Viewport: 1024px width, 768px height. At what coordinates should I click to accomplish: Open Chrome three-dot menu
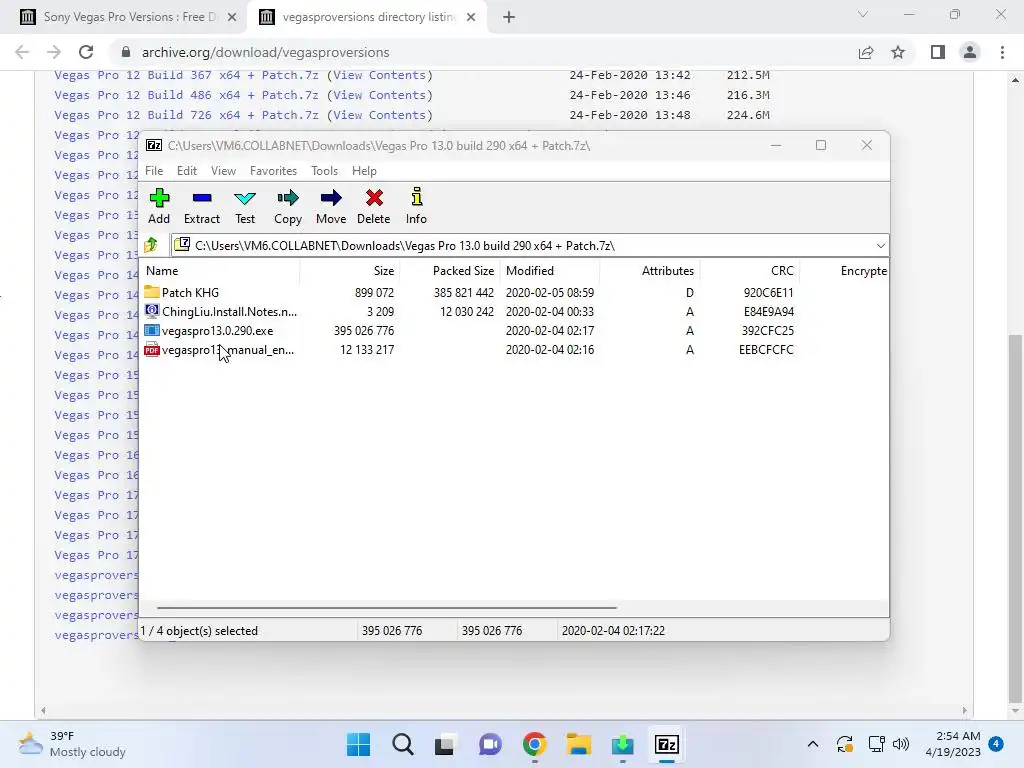coord(1002,52)
